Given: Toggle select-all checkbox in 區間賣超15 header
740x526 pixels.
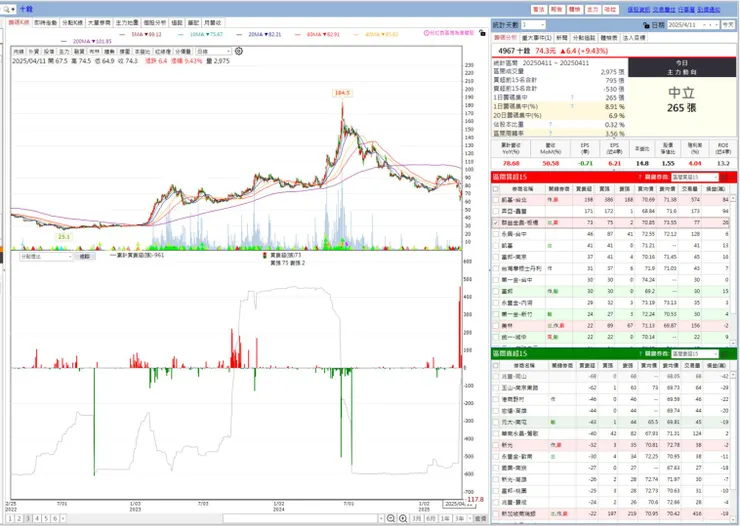Looking at the screenshot, I should click(x=496, y=366).
